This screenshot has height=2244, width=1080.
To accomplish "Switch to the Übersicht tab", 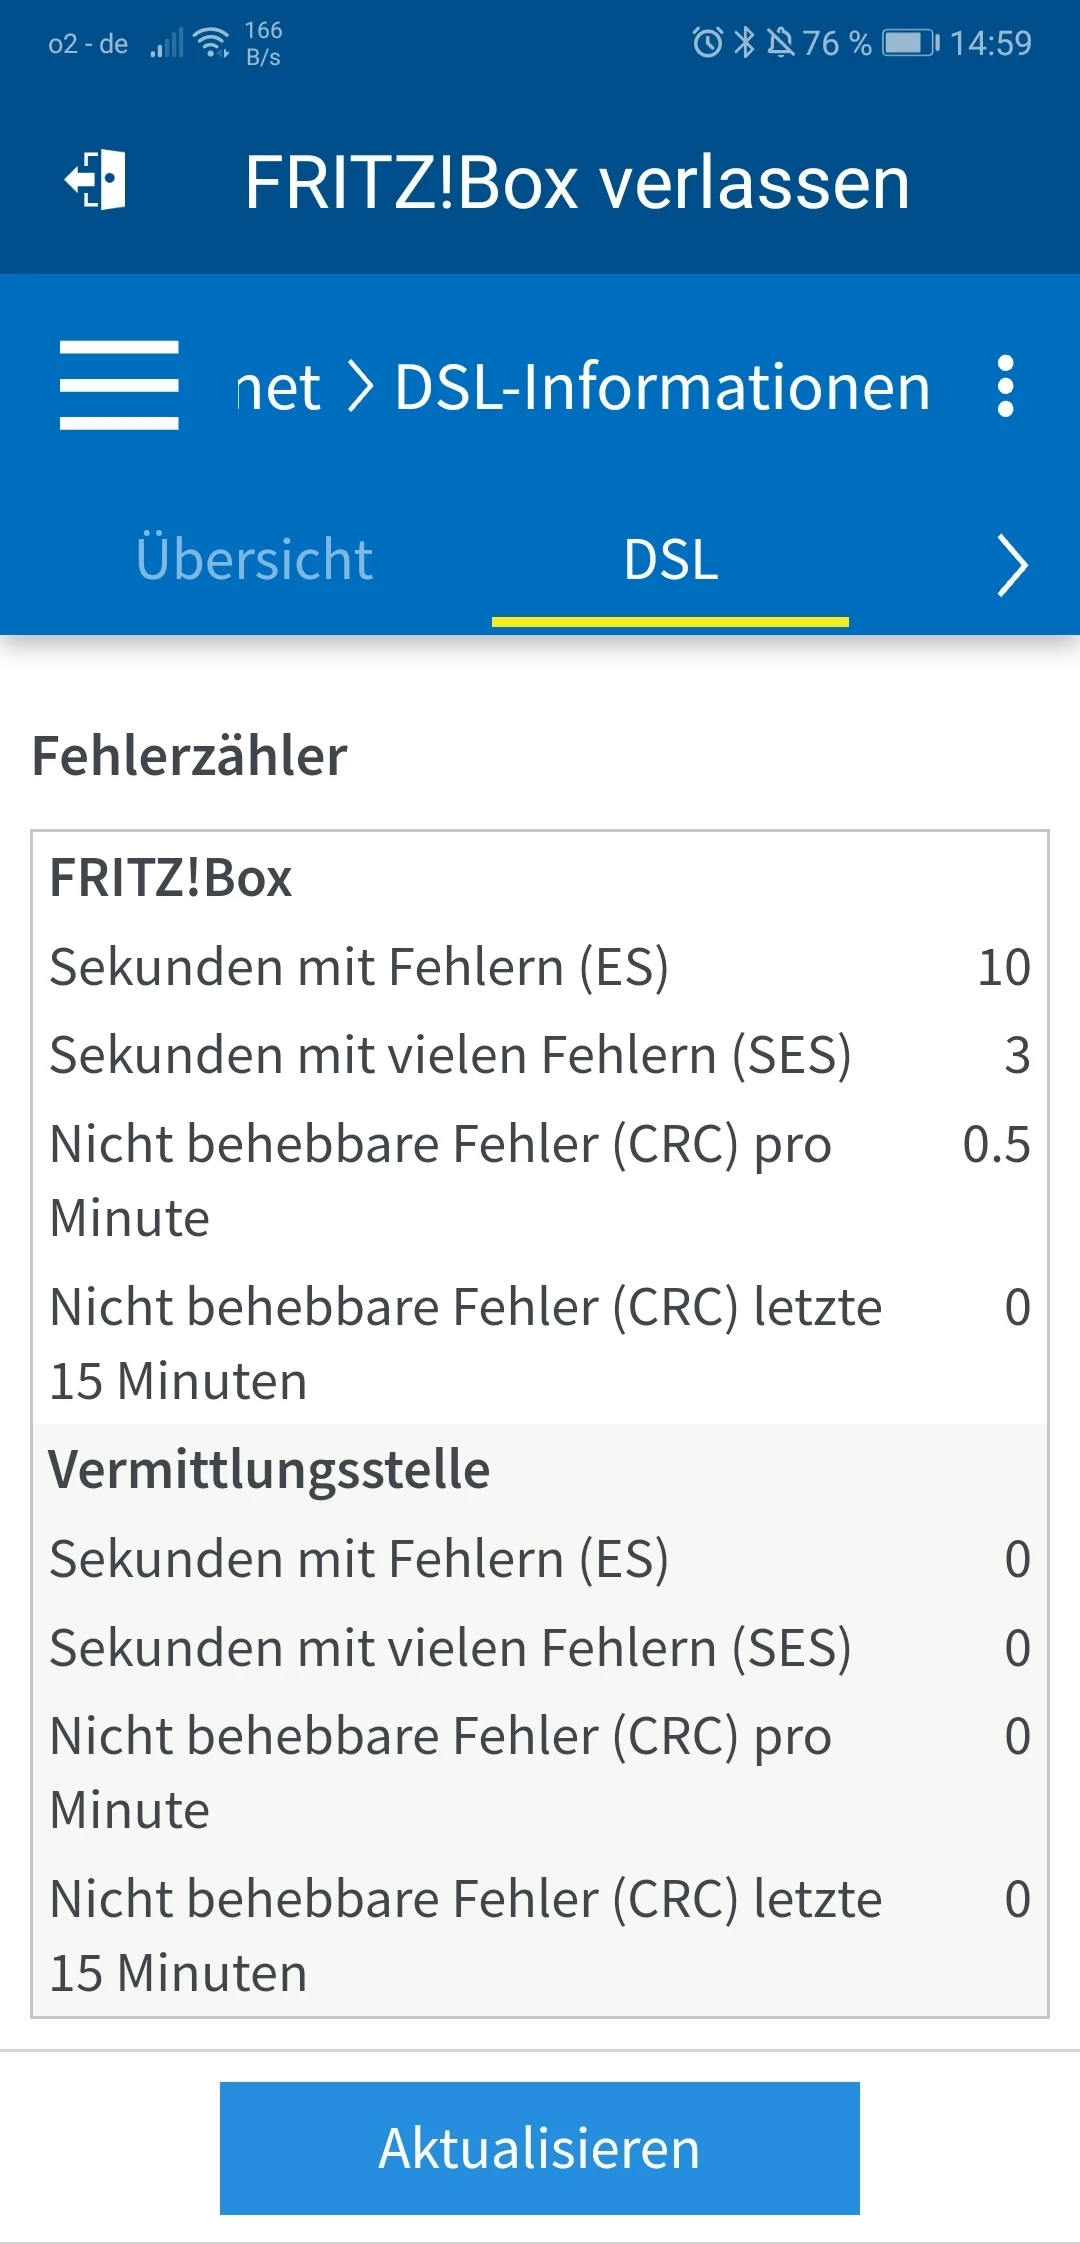I will (x=254, y=559).
